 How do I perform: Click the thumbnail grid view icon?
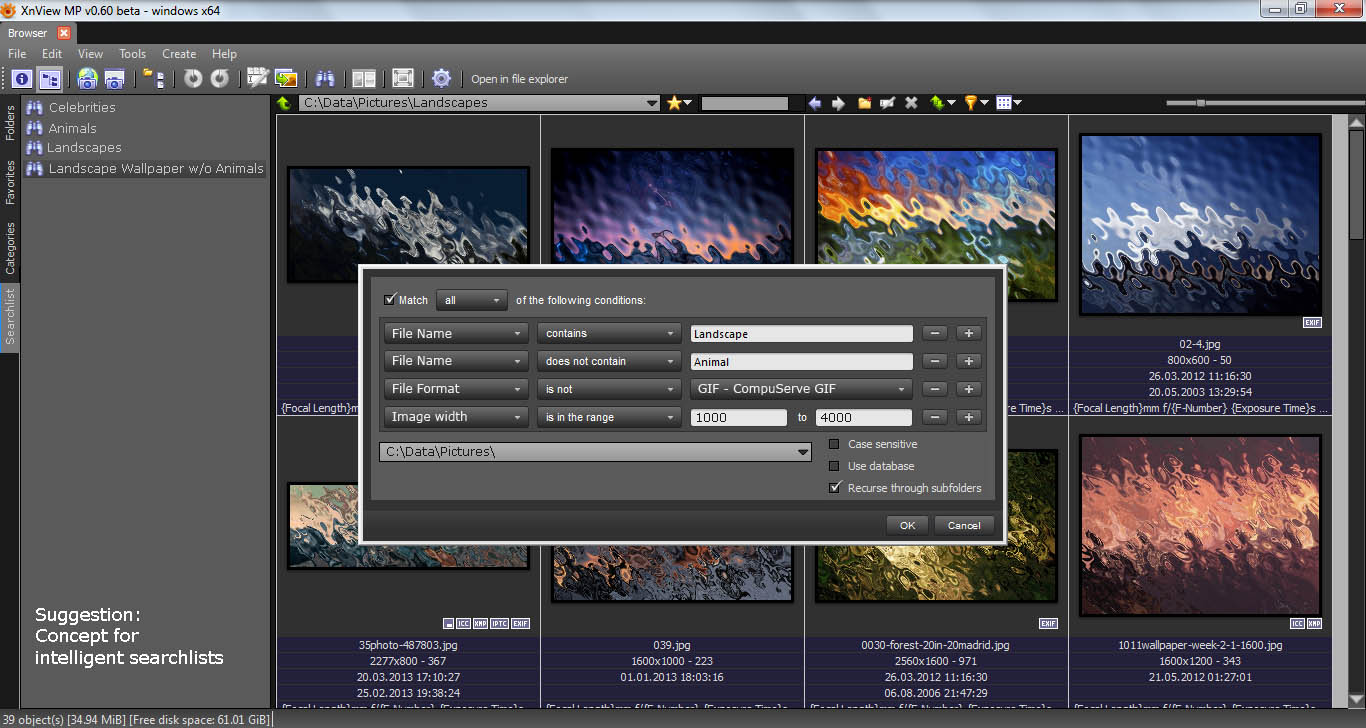[1004, 103]
